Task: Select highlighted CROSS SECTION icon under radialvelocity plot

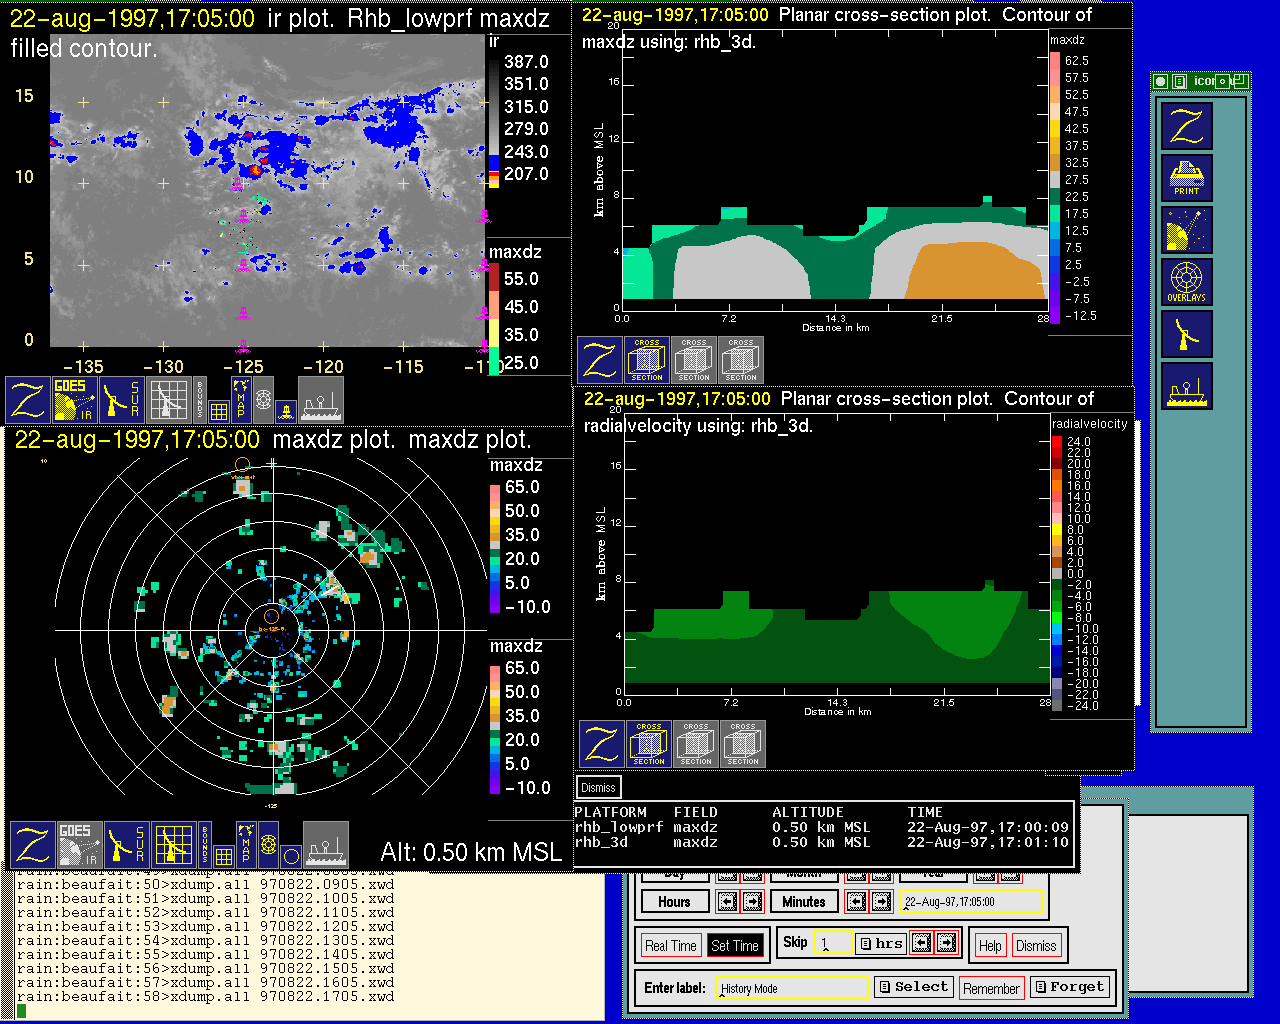Action: tap(649, 744)
